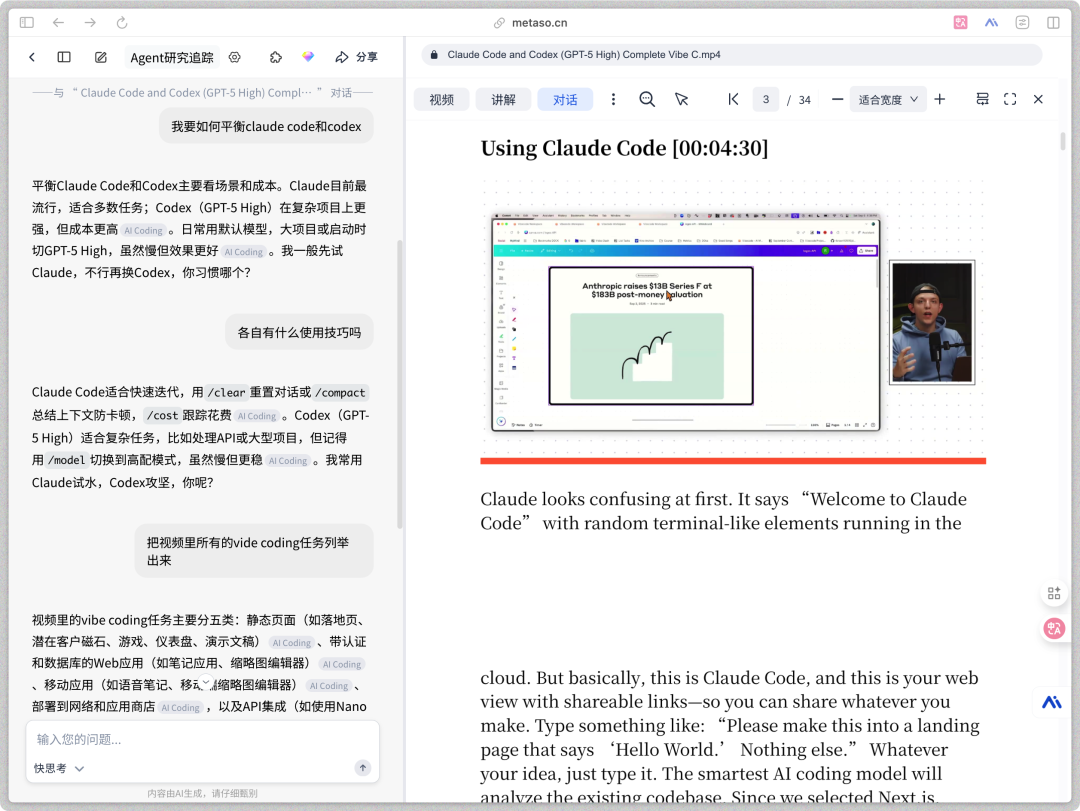Screen dimensions: 1080x811
Task: Open the translate tool on the right edge
Action: (x=1054, y=628)
